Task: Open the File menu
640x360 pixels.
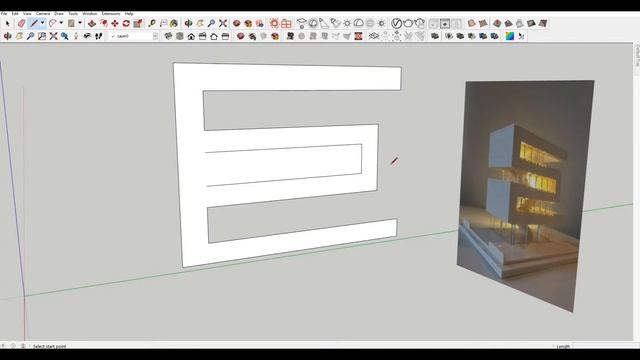Action: 4,13
